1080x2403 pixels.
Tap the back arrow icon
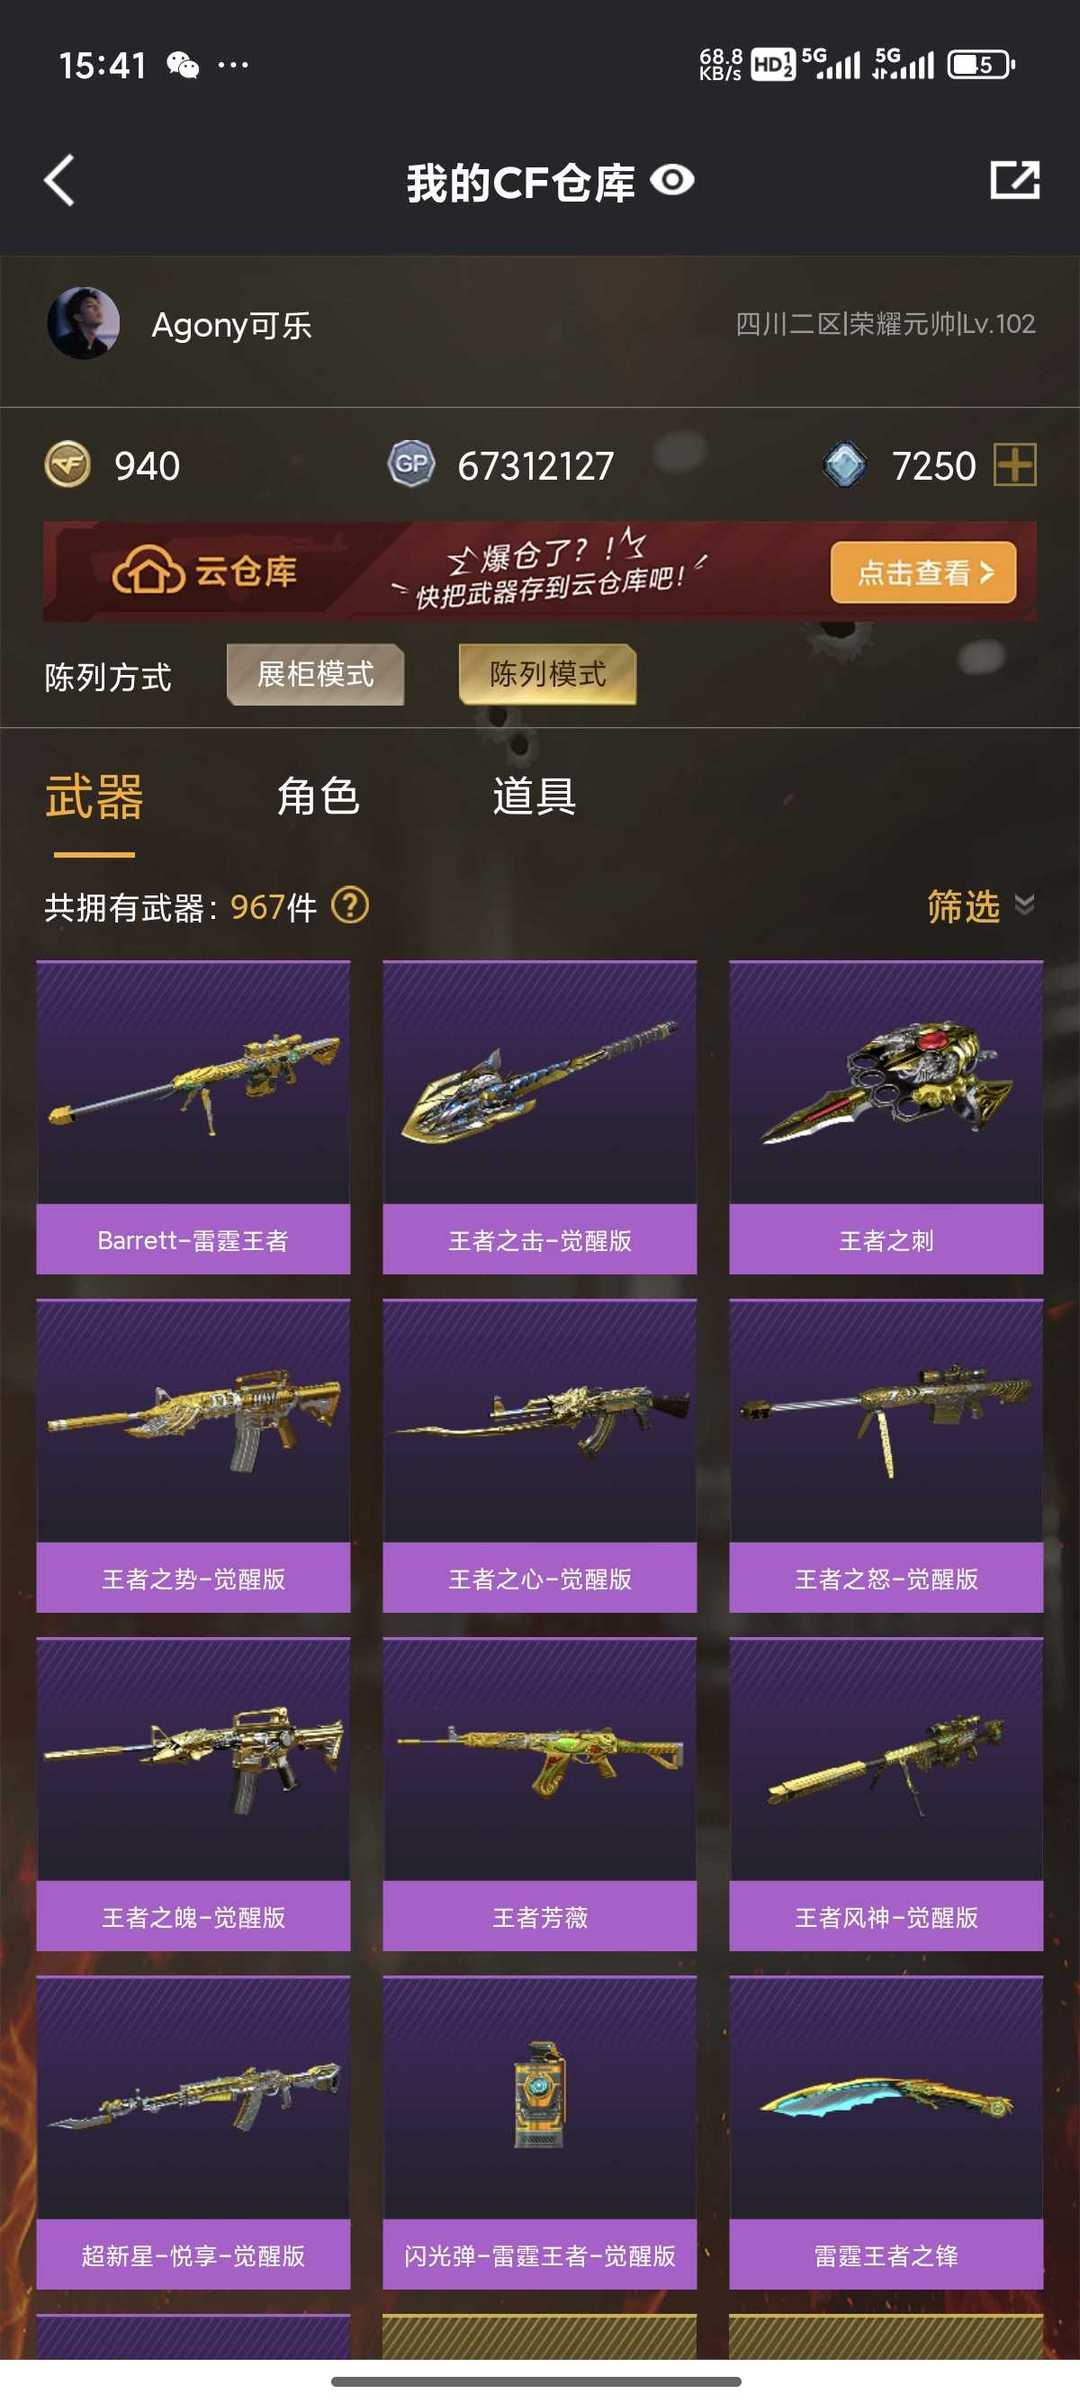[60, 181]
